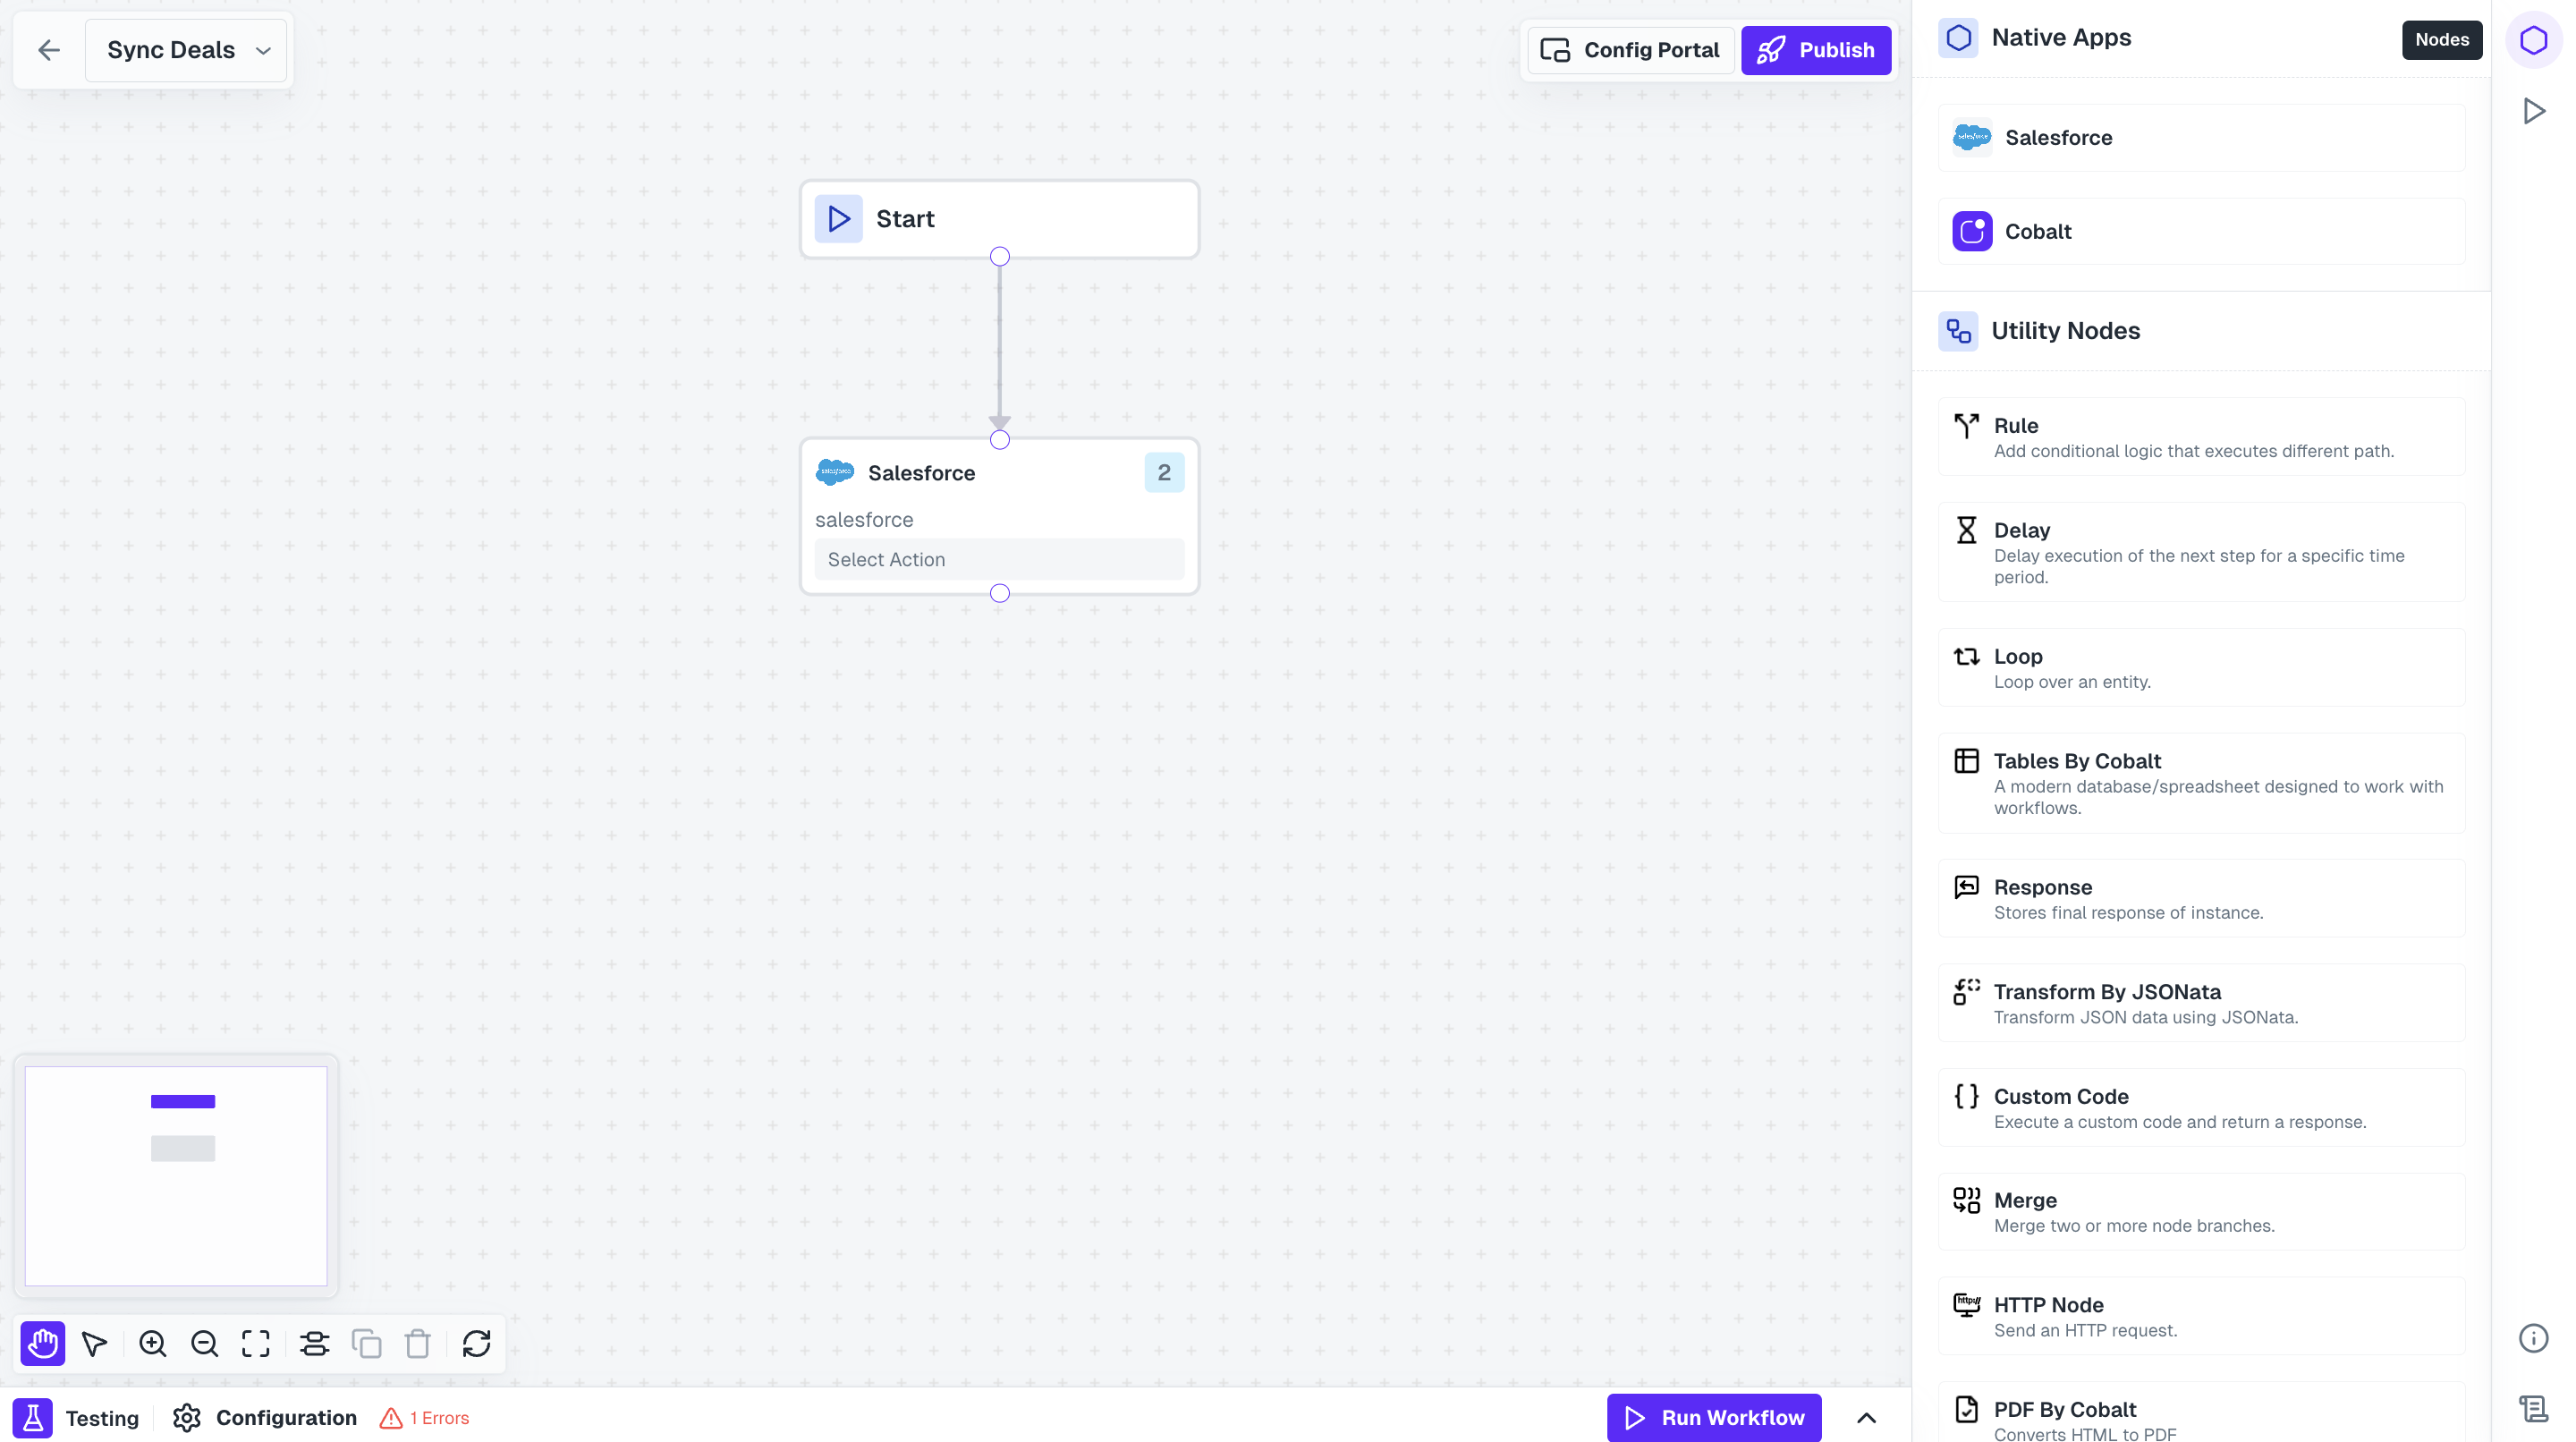The image size is (2576, 1442).
Task: Click the duplicate node icon
Action: (366, 1343)
